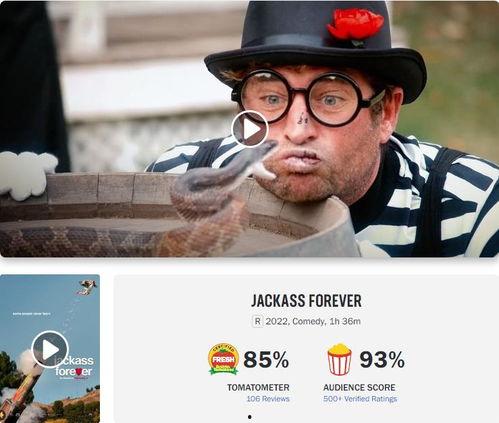Open the 85% Tomatometer score
Image resolution: width=499 pixels, height=423 pixels.
266,360
